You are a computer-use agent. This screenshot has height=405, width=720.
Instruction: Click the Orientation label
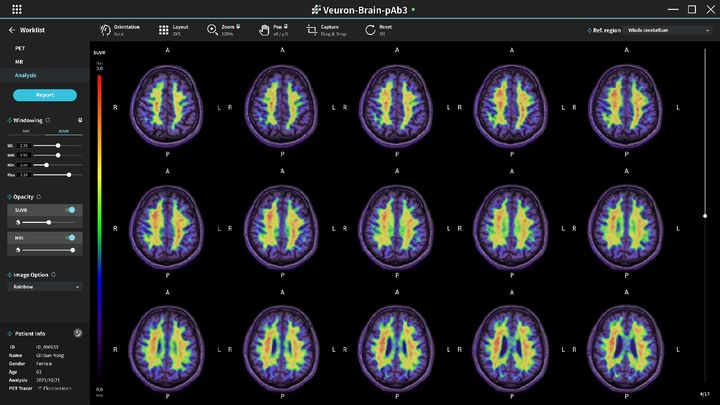[127, 27]
